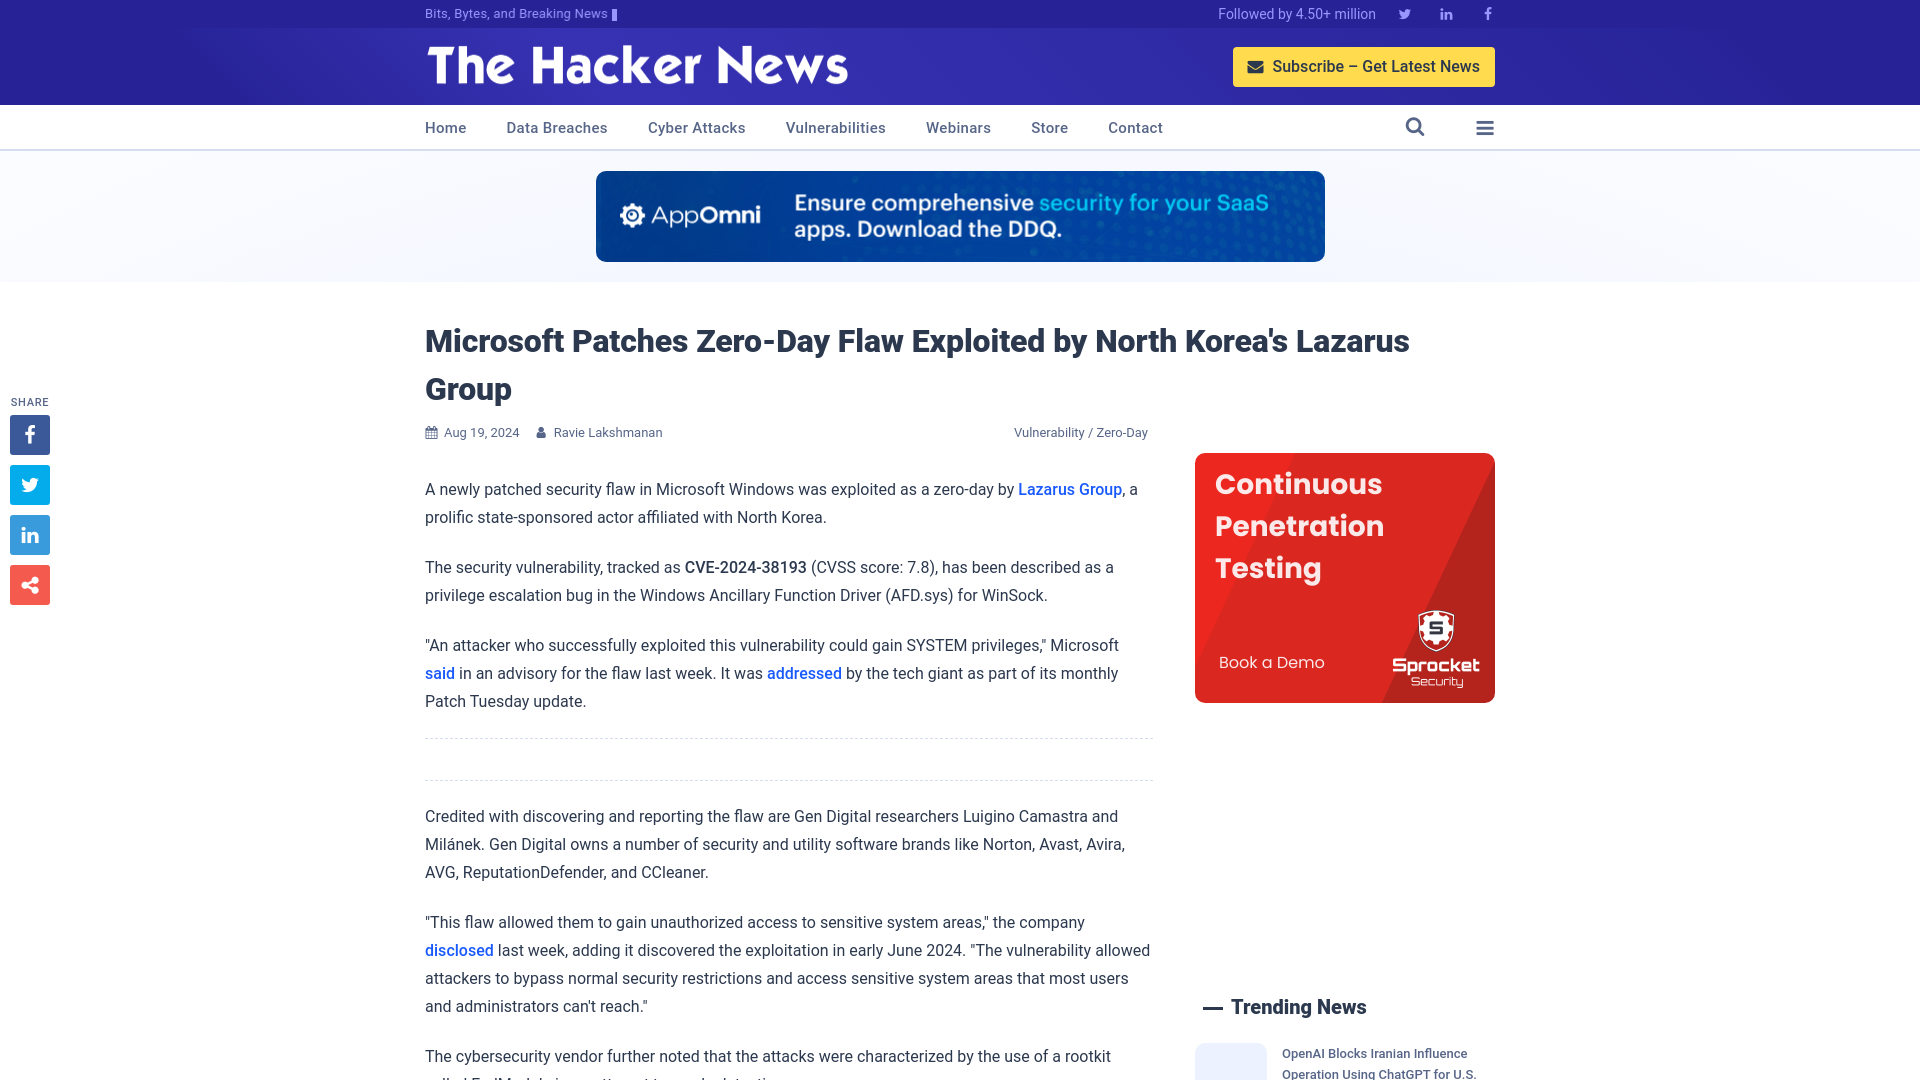The image size is (1920, 1080).
Task: Click the LinkedIn share icon
Action: click(x=29, y=535)
